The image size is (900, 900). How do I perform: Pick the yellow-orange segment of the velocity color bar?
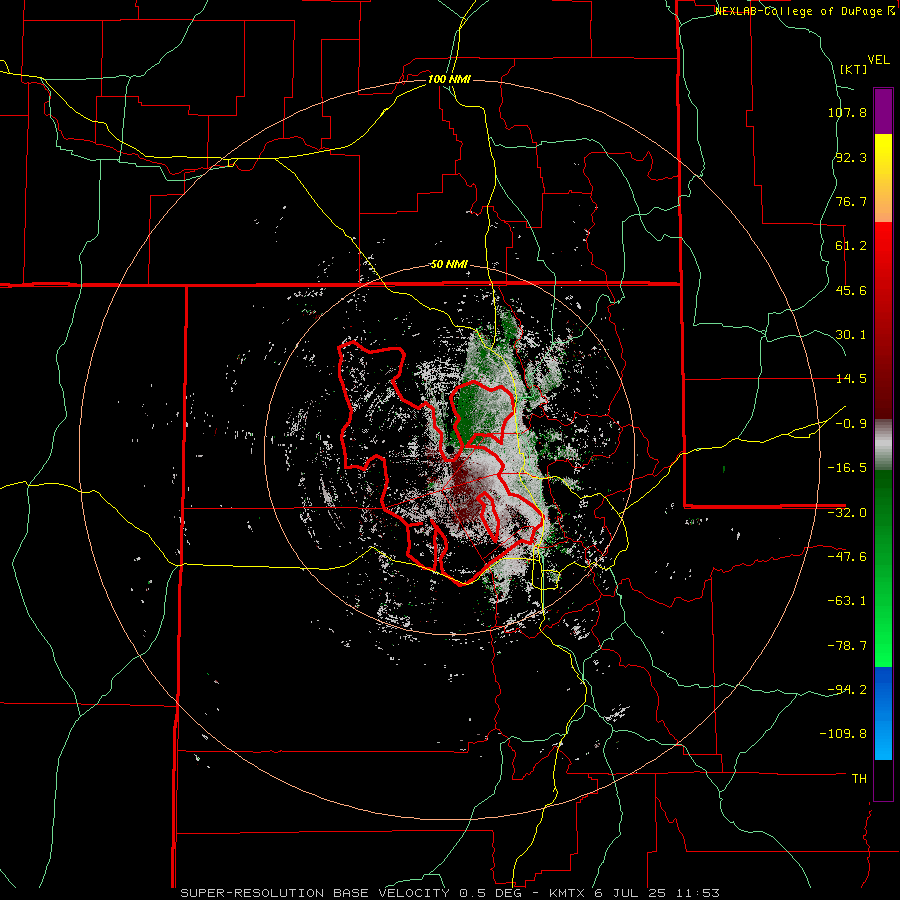pyautogui.click(x=883, y=178)
